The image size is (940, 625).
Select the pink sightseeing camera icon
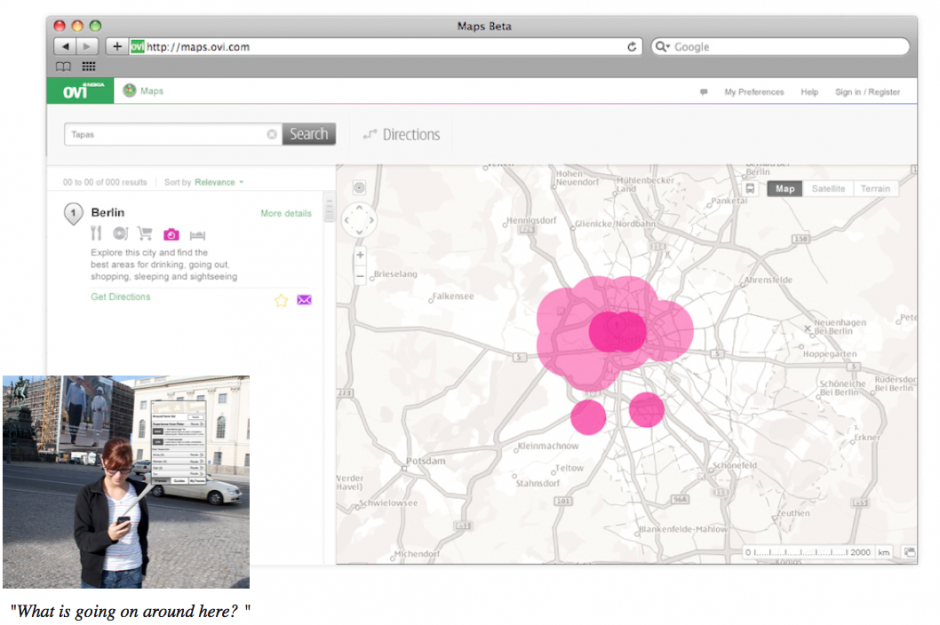click(171, 234)
